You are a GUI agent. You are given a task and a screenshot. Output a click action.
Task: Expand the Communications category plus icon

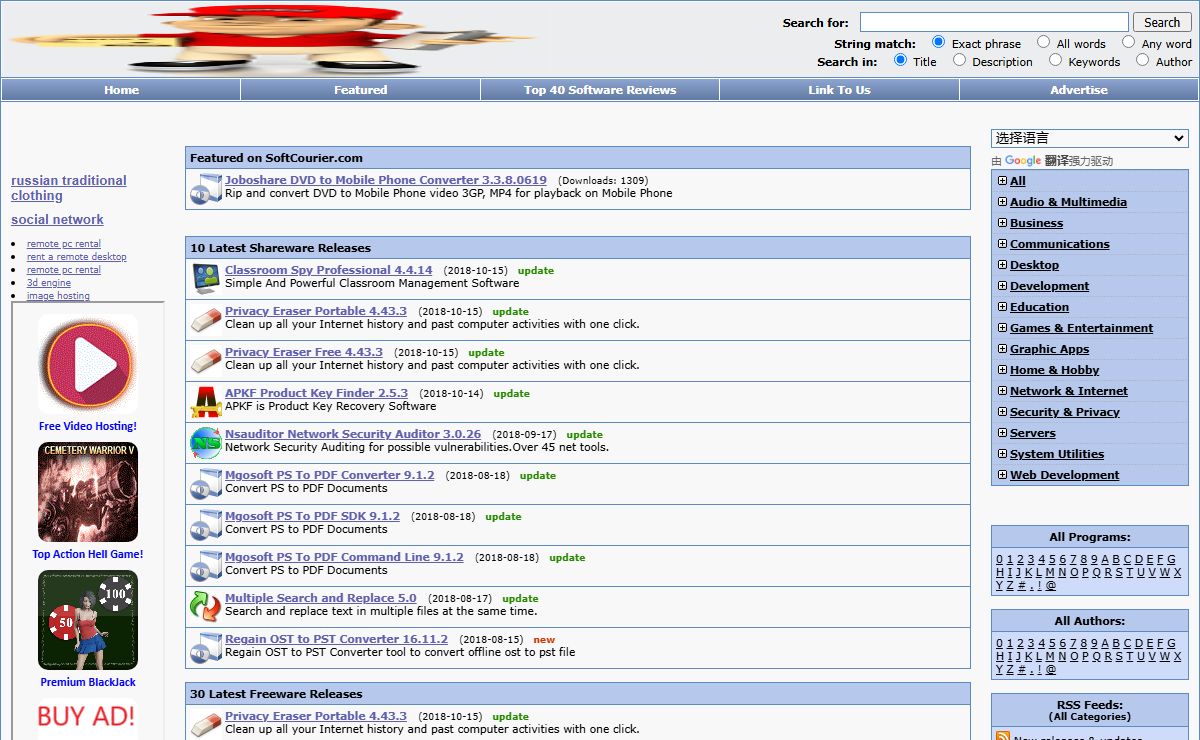(1002, 244)
